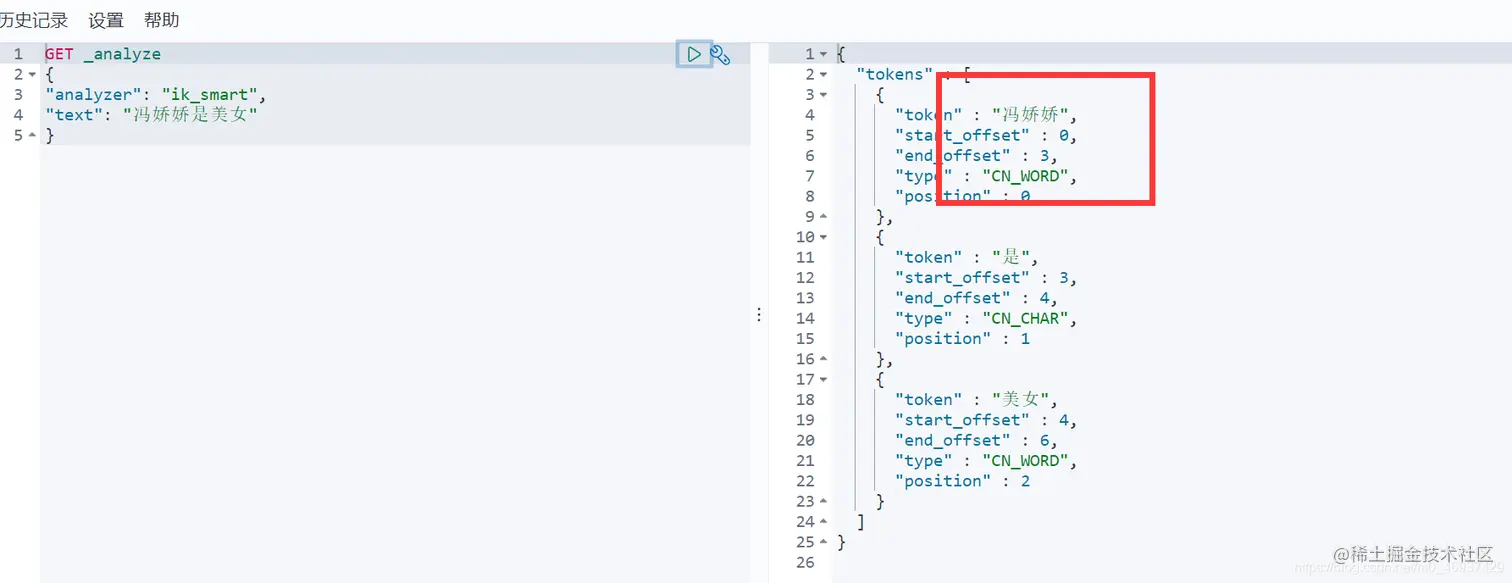Toggle fold arrow at output line 23
The height and width of the screenshot is (583, 1512).
click(823, 502)
